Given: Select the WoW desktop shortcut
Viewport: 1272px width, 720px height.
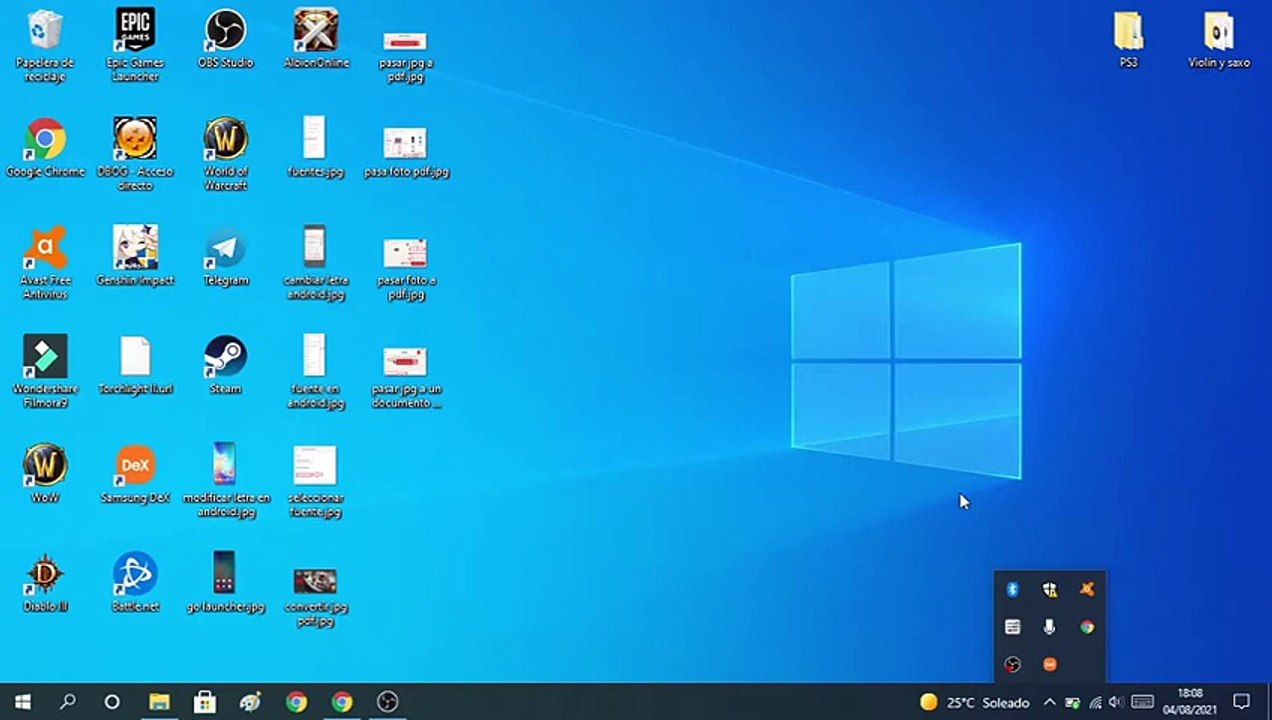Looking at the screenshot, I should coord(45,474).
